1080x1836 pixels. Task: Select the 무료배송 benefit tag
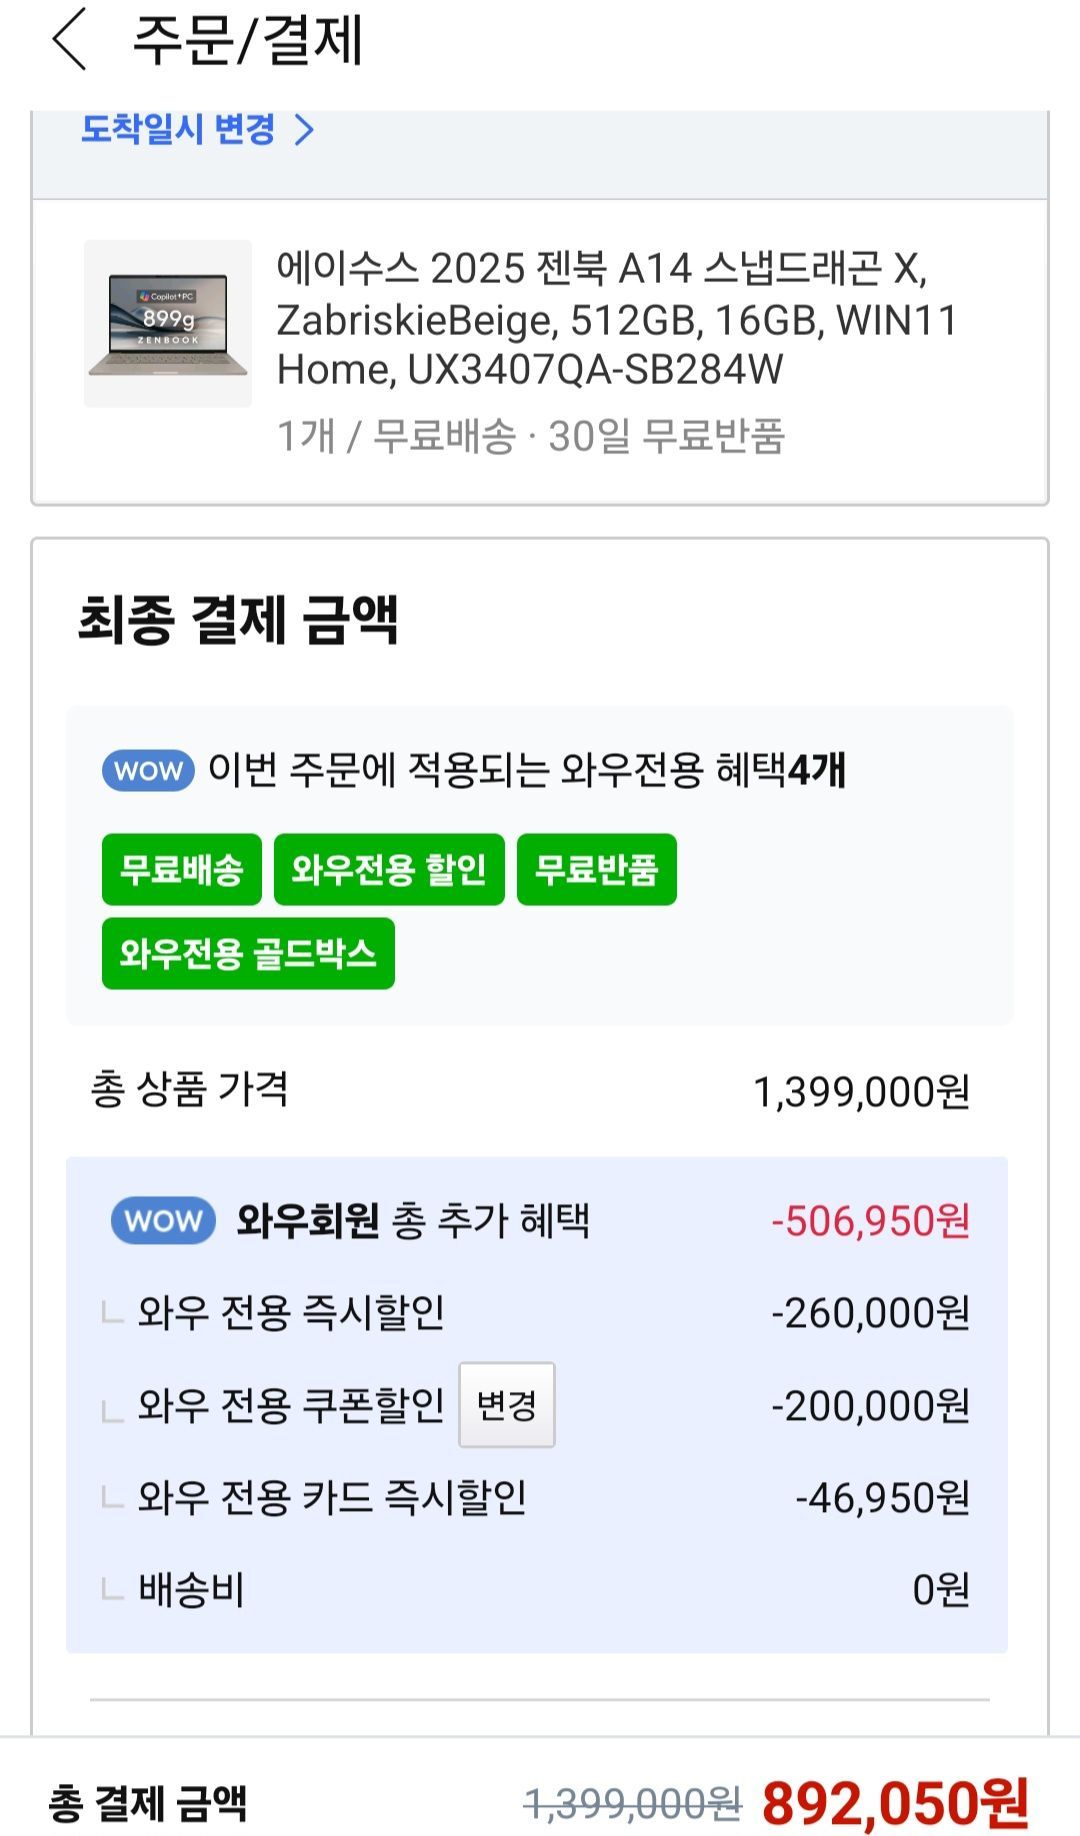coord(182,869)
